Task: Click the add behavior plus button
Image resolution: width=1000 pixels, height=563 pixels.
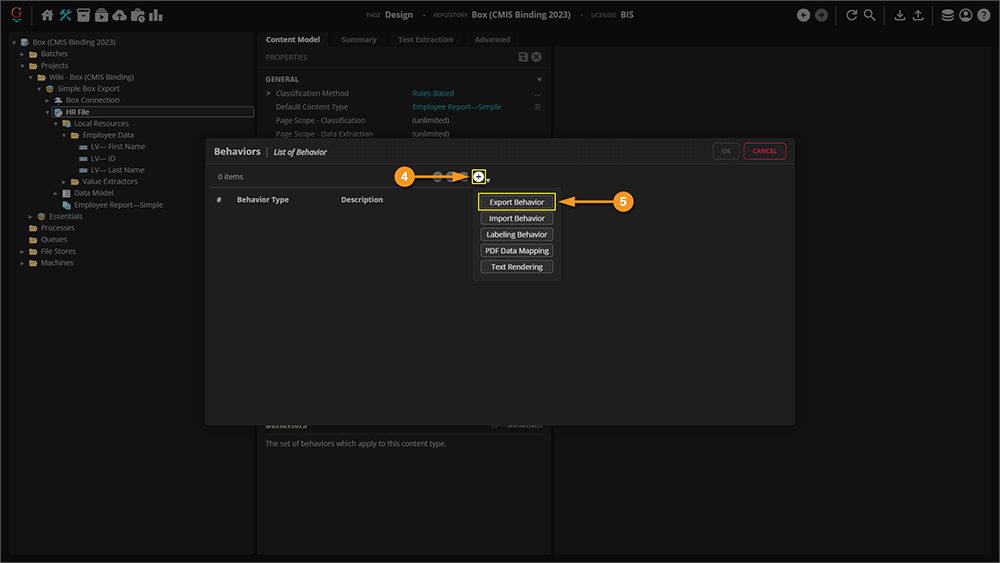Action: tap(479, 177)
